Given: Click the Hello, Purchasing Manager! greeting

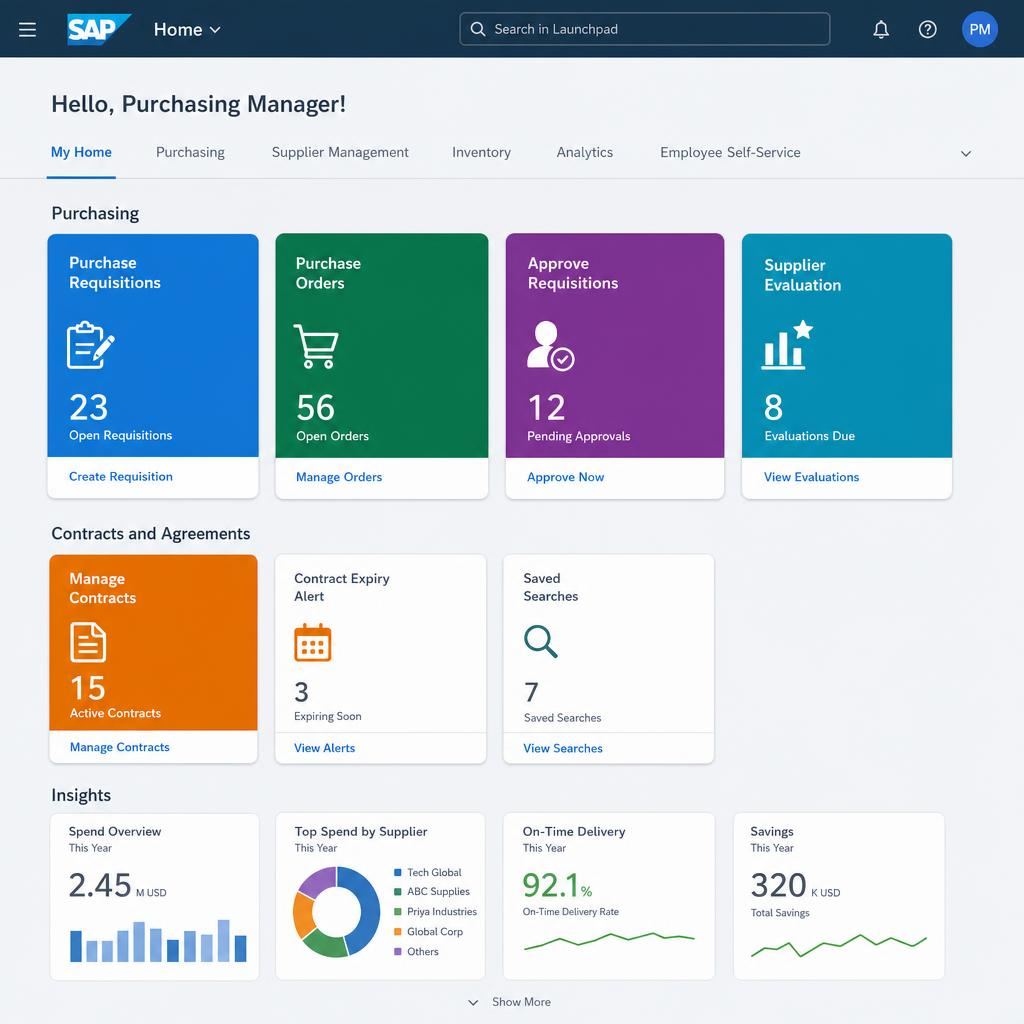Looking at the screenshot, I should pos(199,104).
